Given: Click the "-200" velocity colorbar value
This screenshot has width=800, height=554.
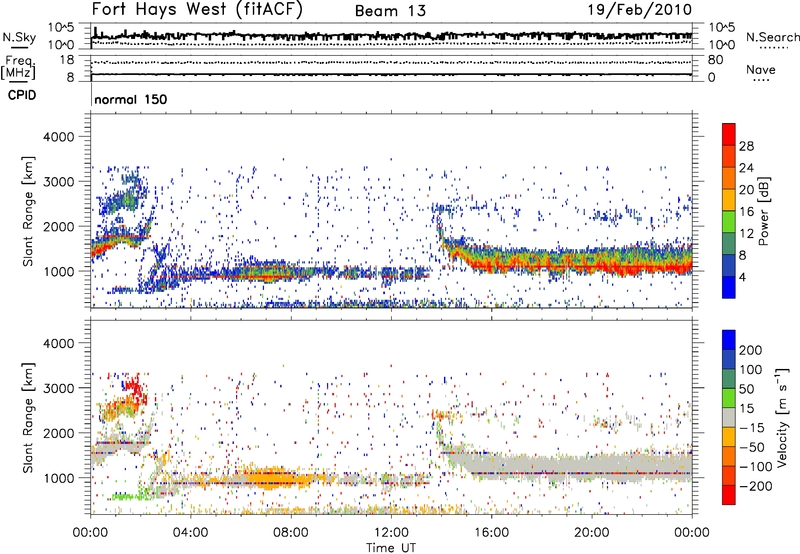Looking at the screenshot, I should click(x=755, y=486).
